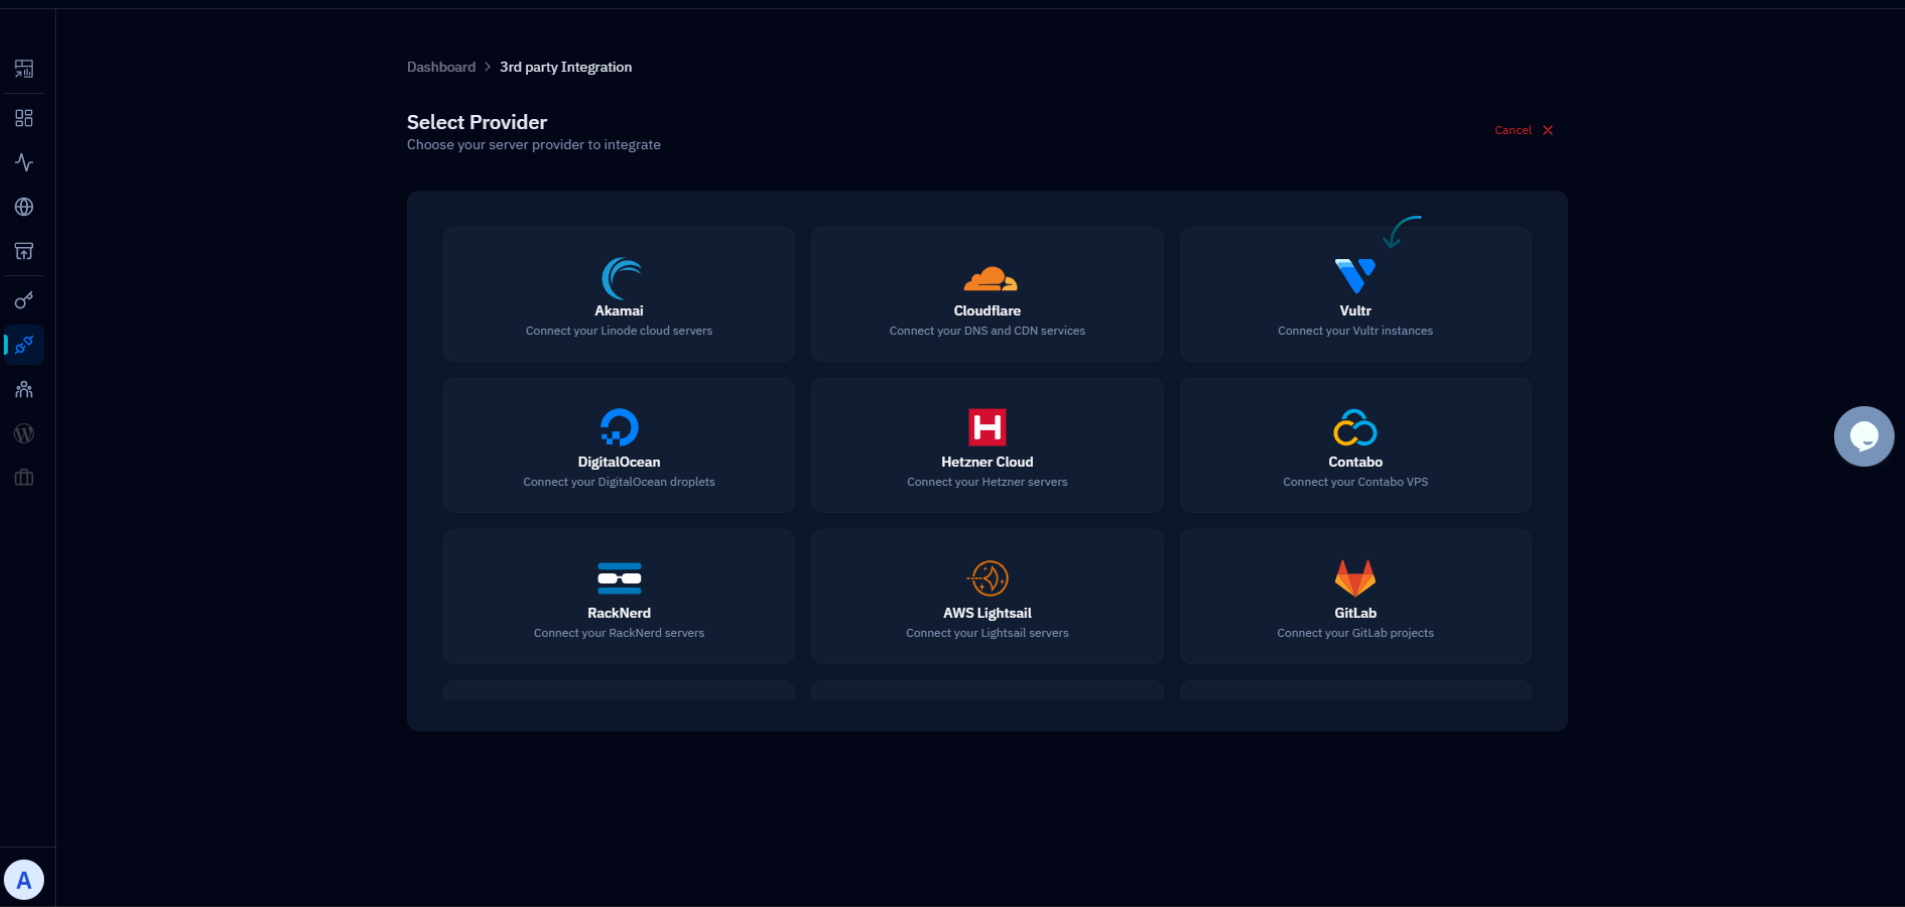Open the key credentials icon in sidebar
This screenshot has height=907, width=1905.
24,300
